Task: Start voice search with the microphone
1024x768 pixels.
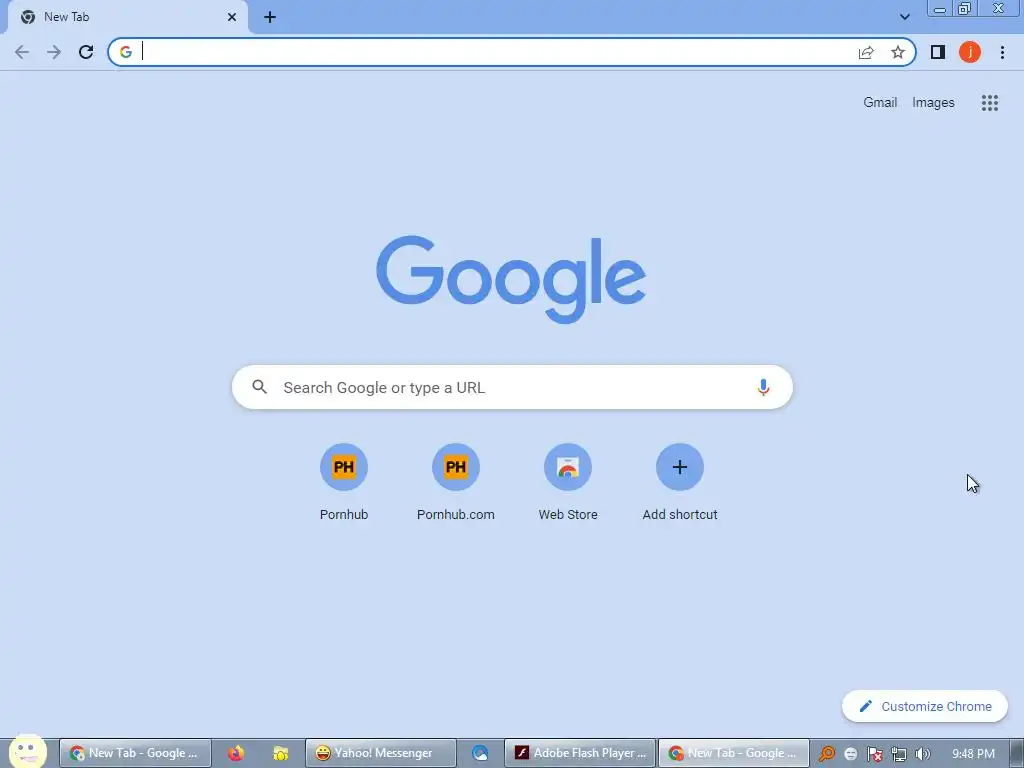Action: click(763, 387)
